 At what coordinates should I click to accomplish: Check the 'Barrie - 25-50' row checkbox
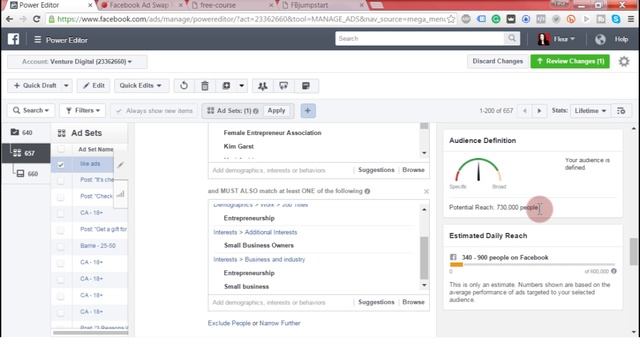60,246
